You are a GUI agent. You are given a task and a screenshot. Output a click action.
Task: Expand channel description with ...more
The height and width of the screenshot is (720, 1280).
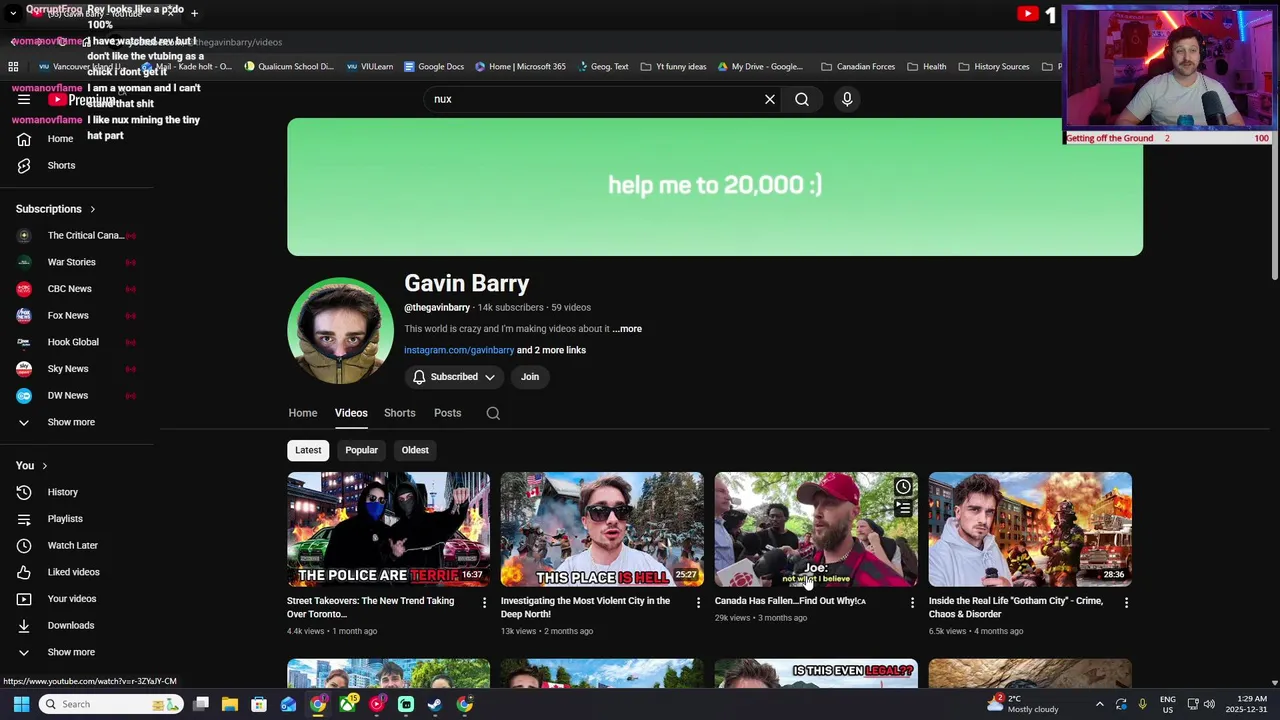[627, 329]
